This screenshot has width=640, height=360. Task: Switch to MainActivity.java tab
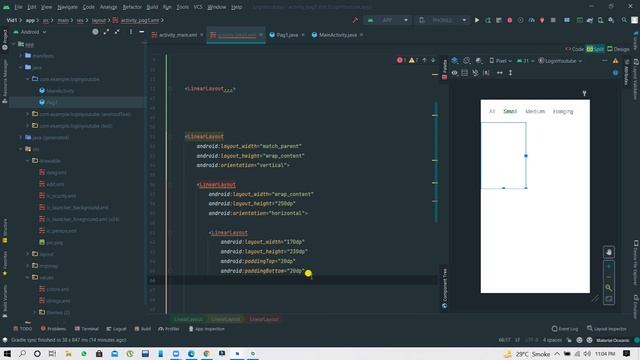(x=338, y=35)
